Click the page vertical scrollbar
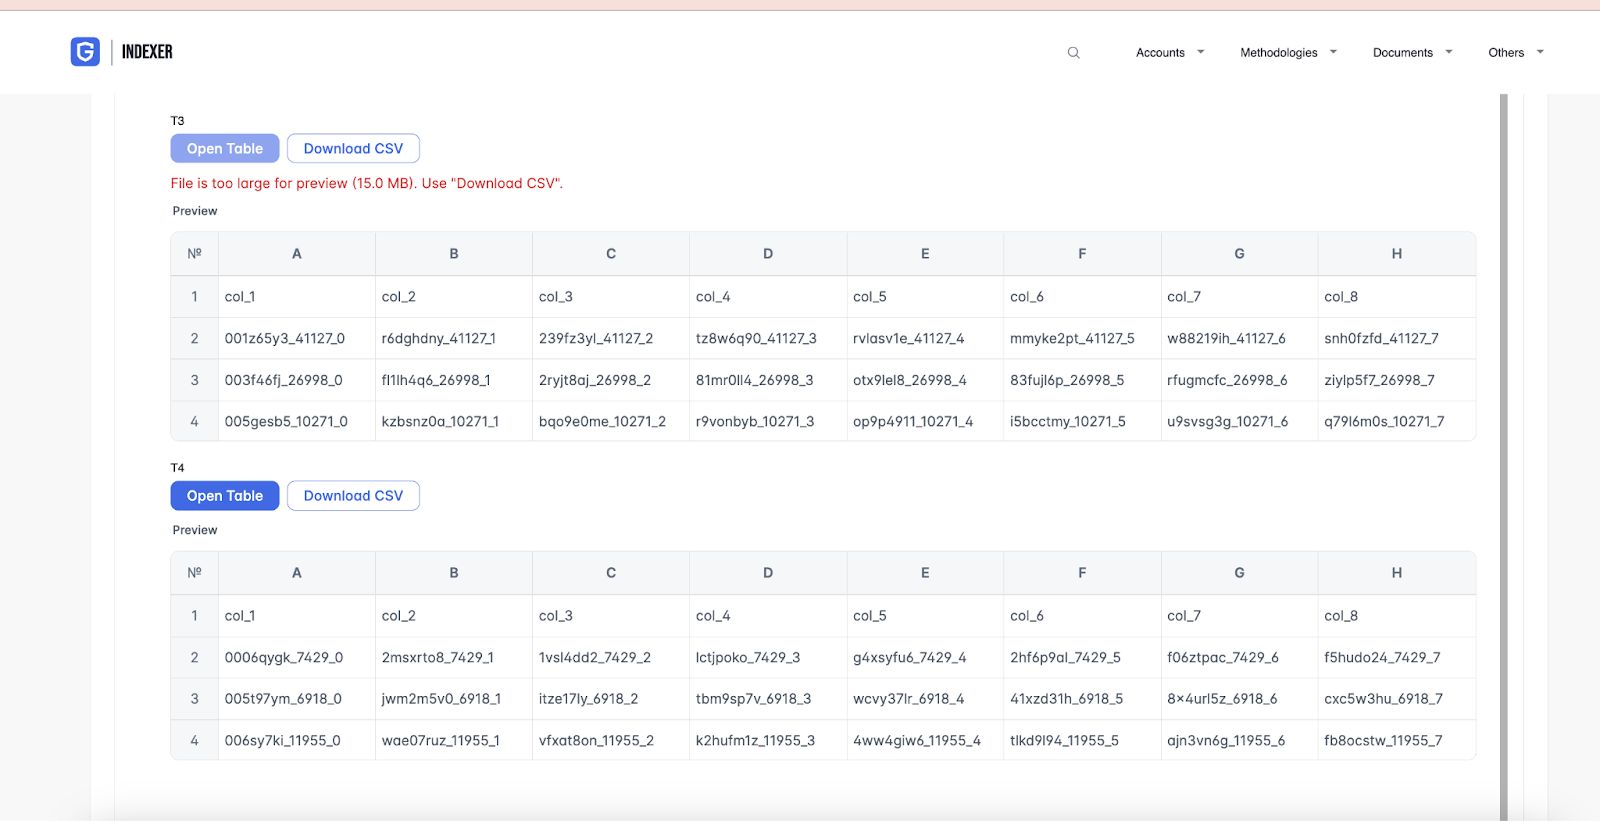This screenshot has height=821, width=1600. (1503, 450)
